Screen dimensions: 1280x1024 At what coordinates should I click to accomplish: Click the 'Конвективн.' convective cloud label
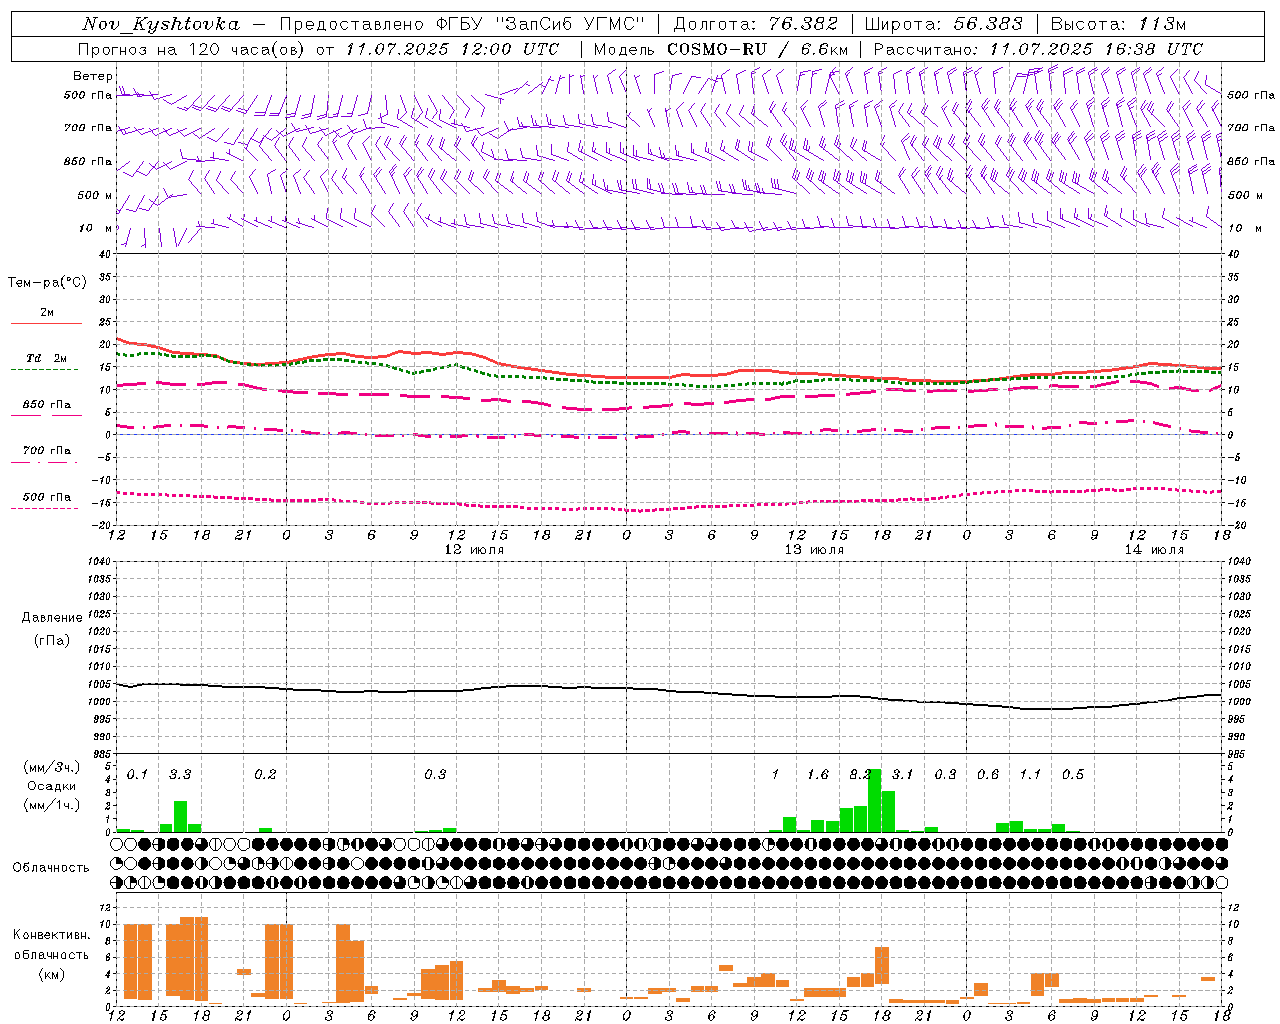(x=51, y=935)
